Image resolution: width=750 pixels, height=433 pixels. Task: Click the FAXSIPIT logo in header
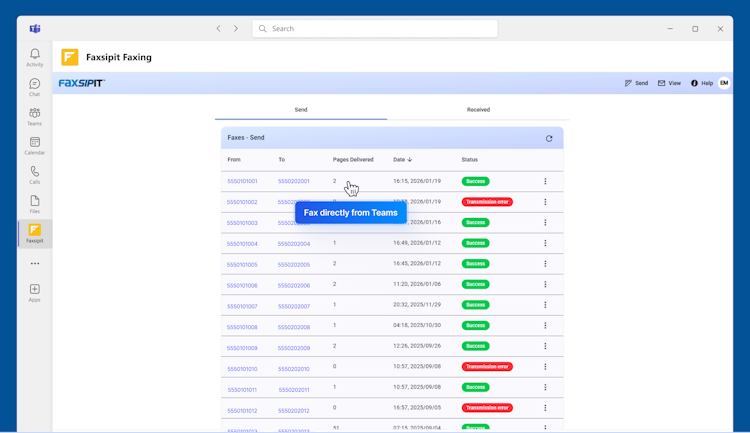pyautogui.click(x=81, y=83)
